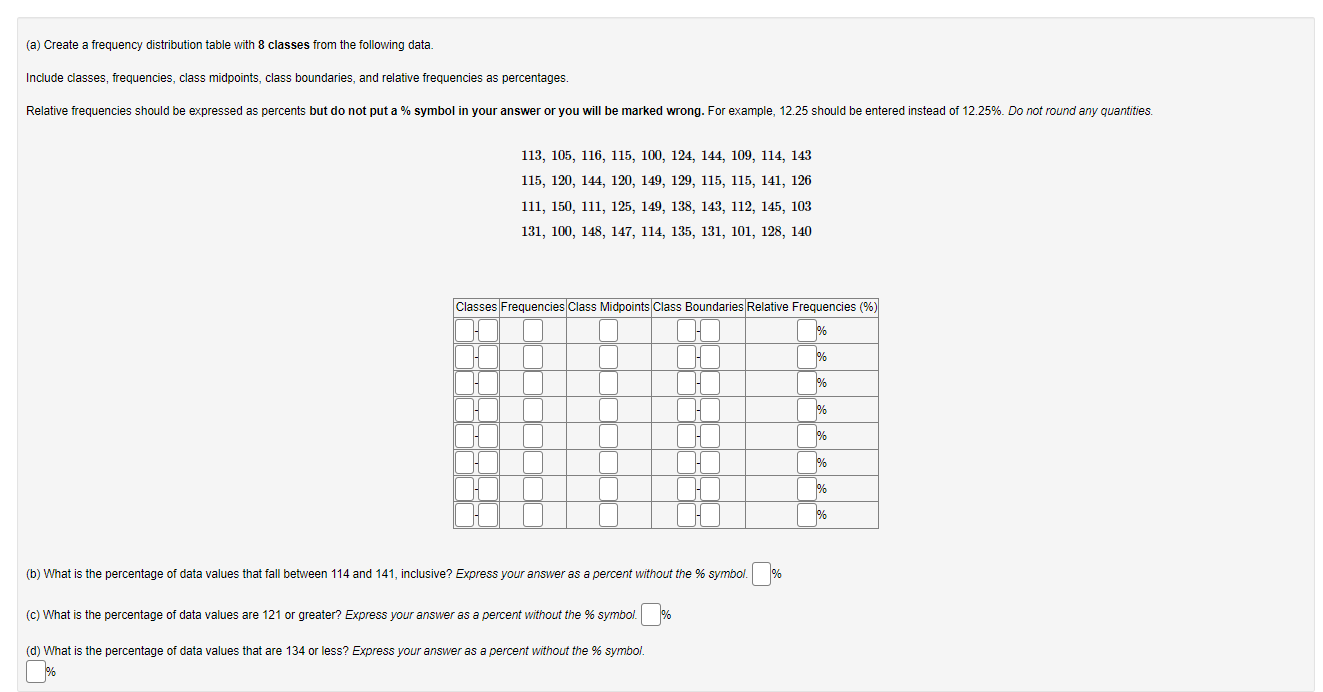
Task: Click the answer box for part (d)
Action: point(35,670)
